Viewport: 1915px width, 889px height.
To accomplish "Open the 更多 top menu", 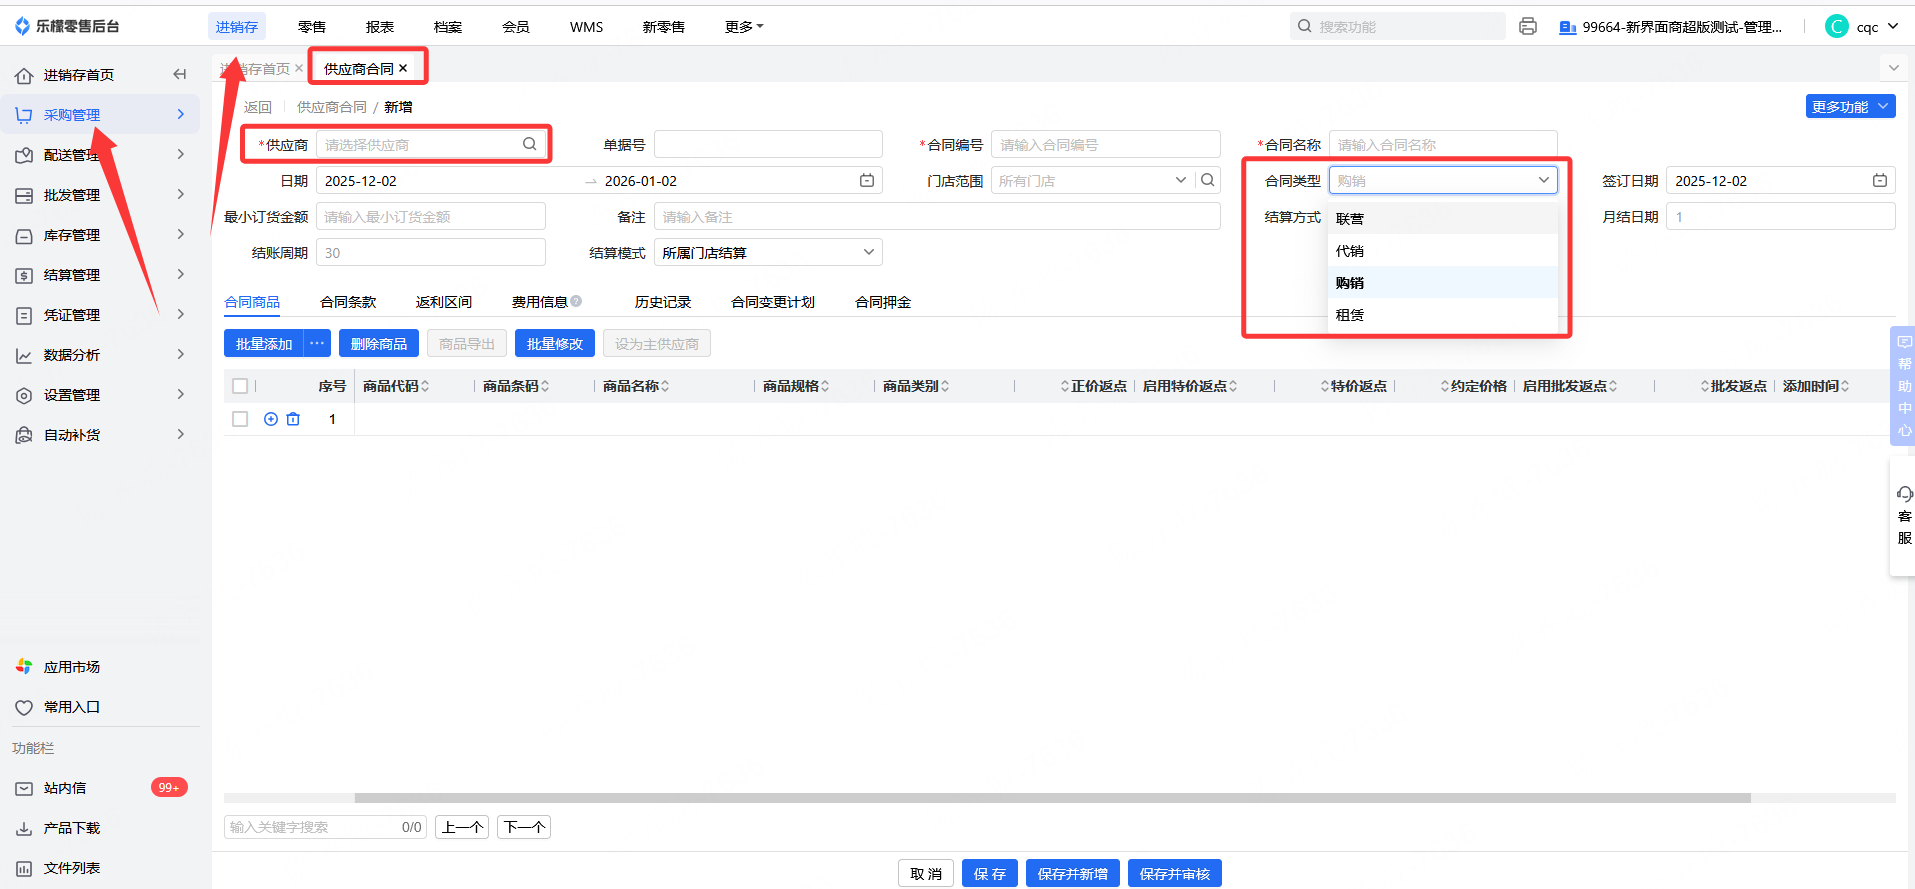I will (743, 27).
